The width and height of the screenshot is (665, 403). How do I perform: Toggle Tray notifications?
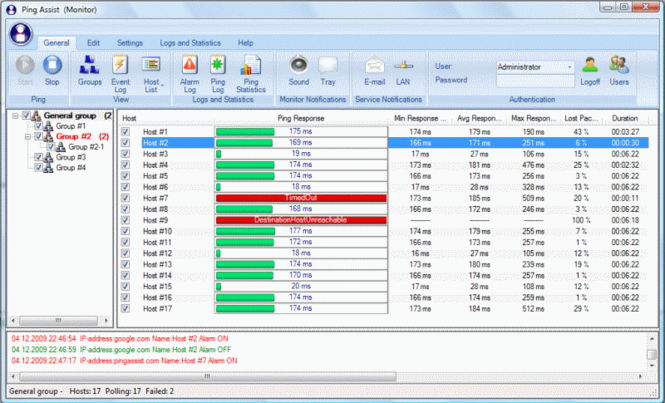click(328, 65)
